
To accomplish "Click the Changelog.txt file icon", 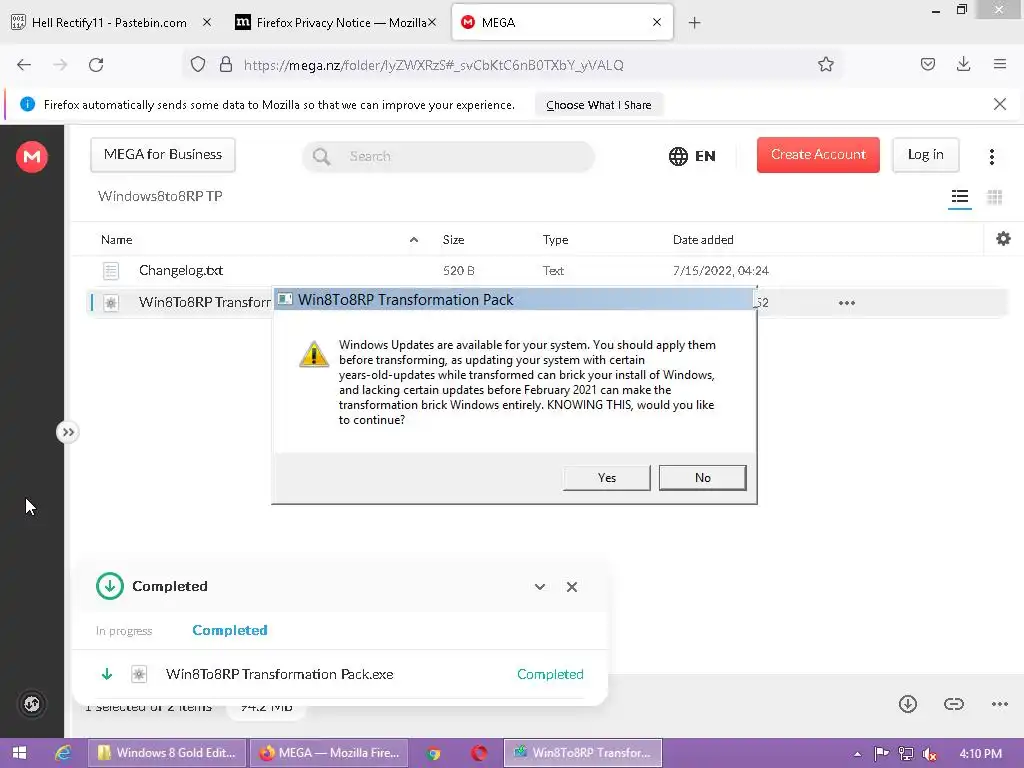I will (111, 270).
